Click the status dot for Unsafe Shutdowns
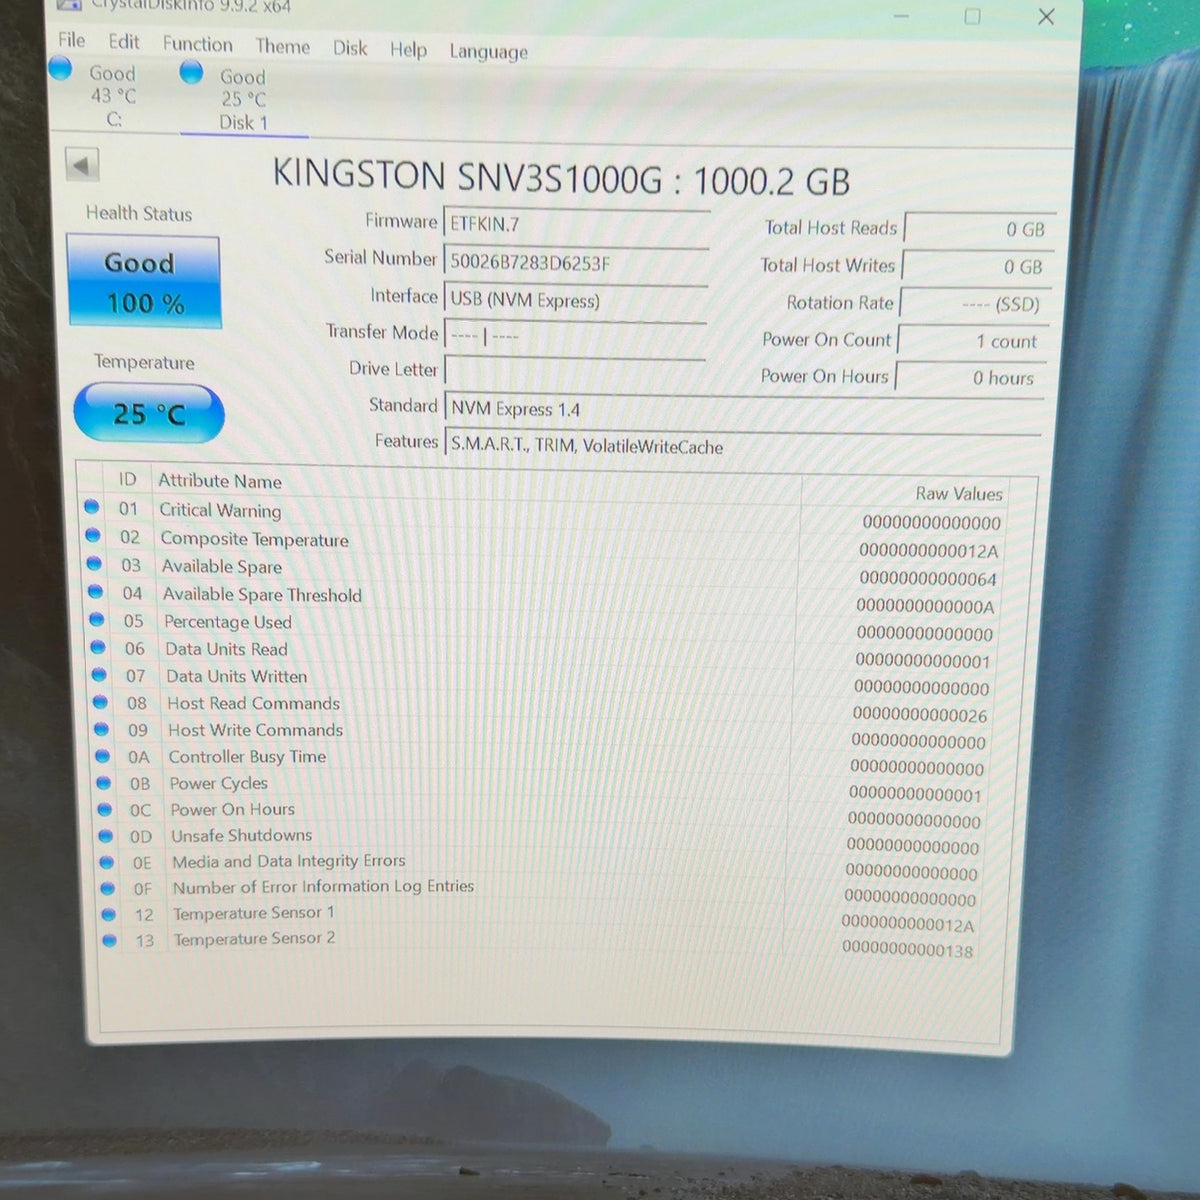 point(106,835)
